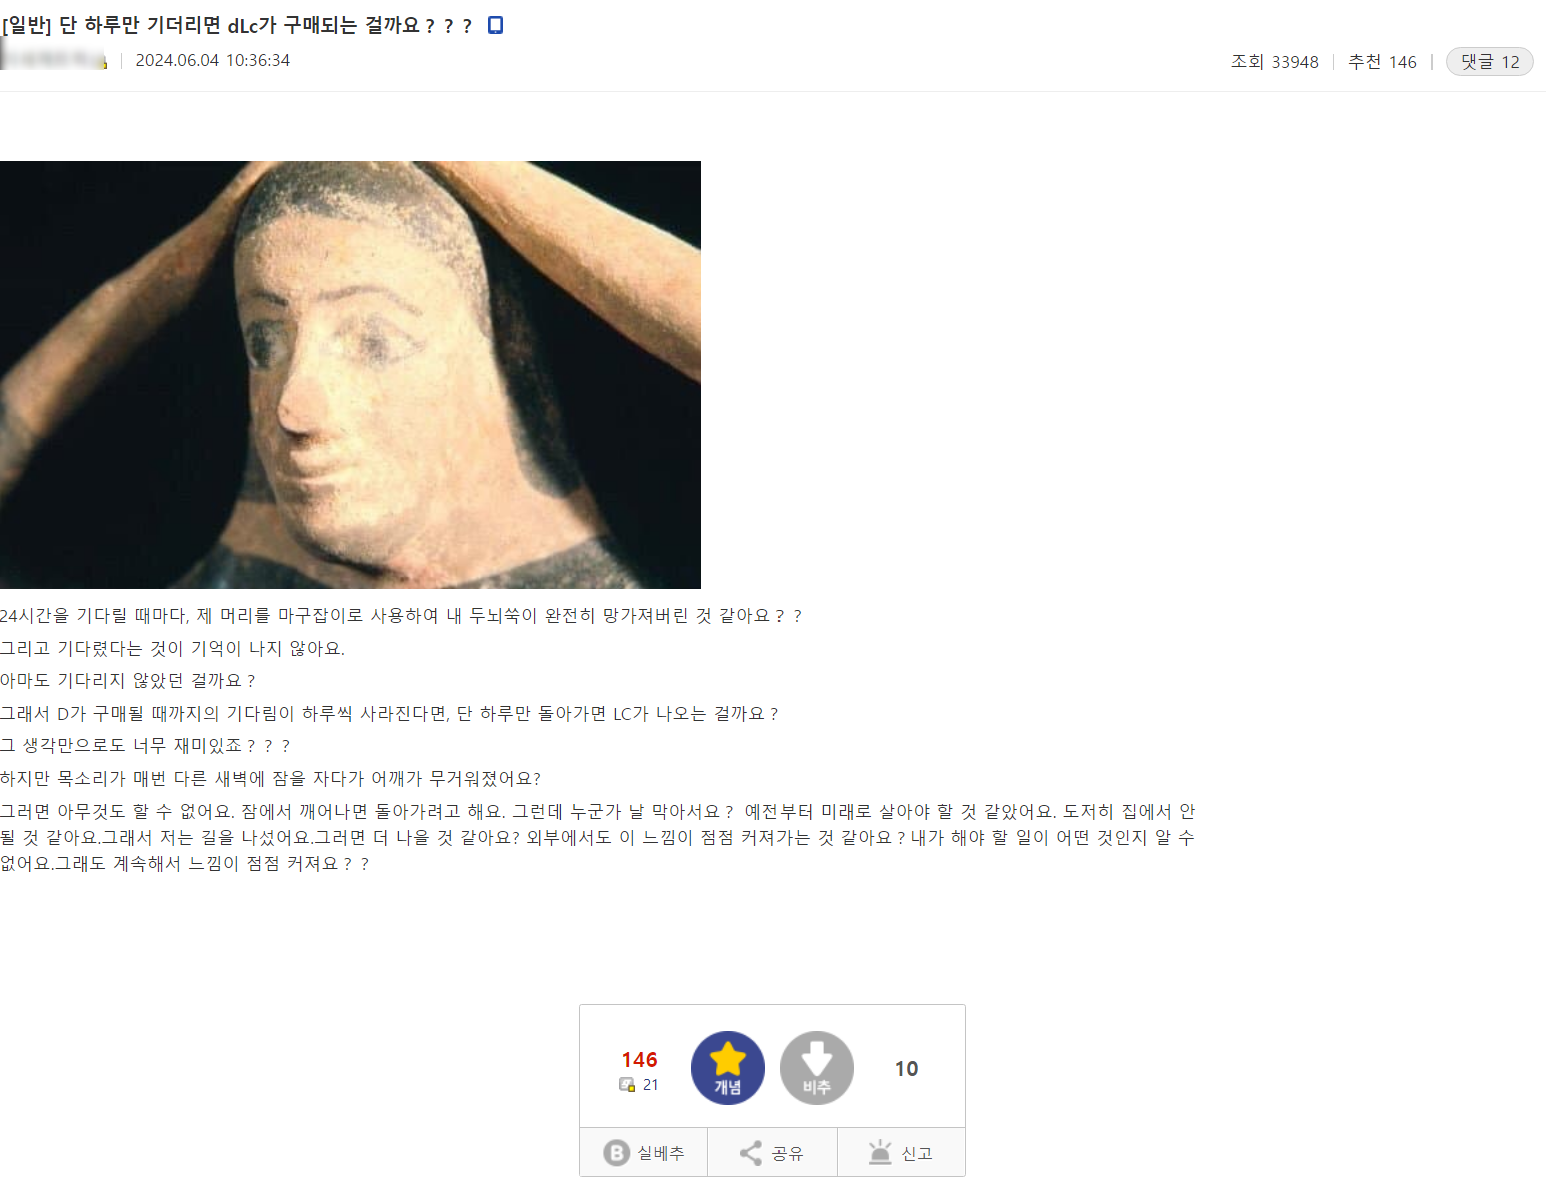Click the 추천 146 count in the header
The height and width of the screenshot is (1190, 1552).
(x=1382, y=62)
